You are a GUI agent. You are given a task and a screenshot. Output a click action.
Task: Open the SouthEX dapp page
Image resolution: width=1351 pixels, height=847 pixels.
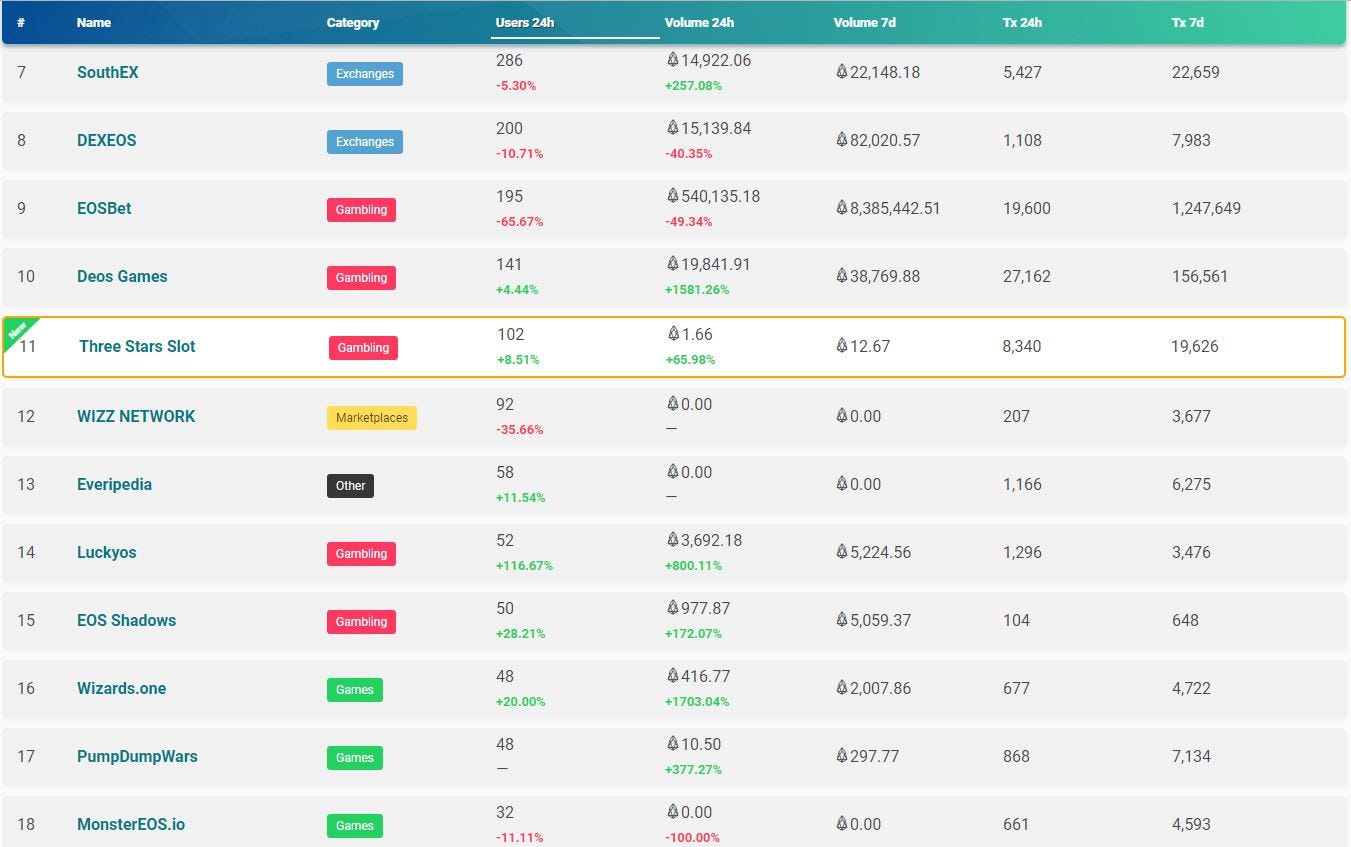(x=108, y=72)
